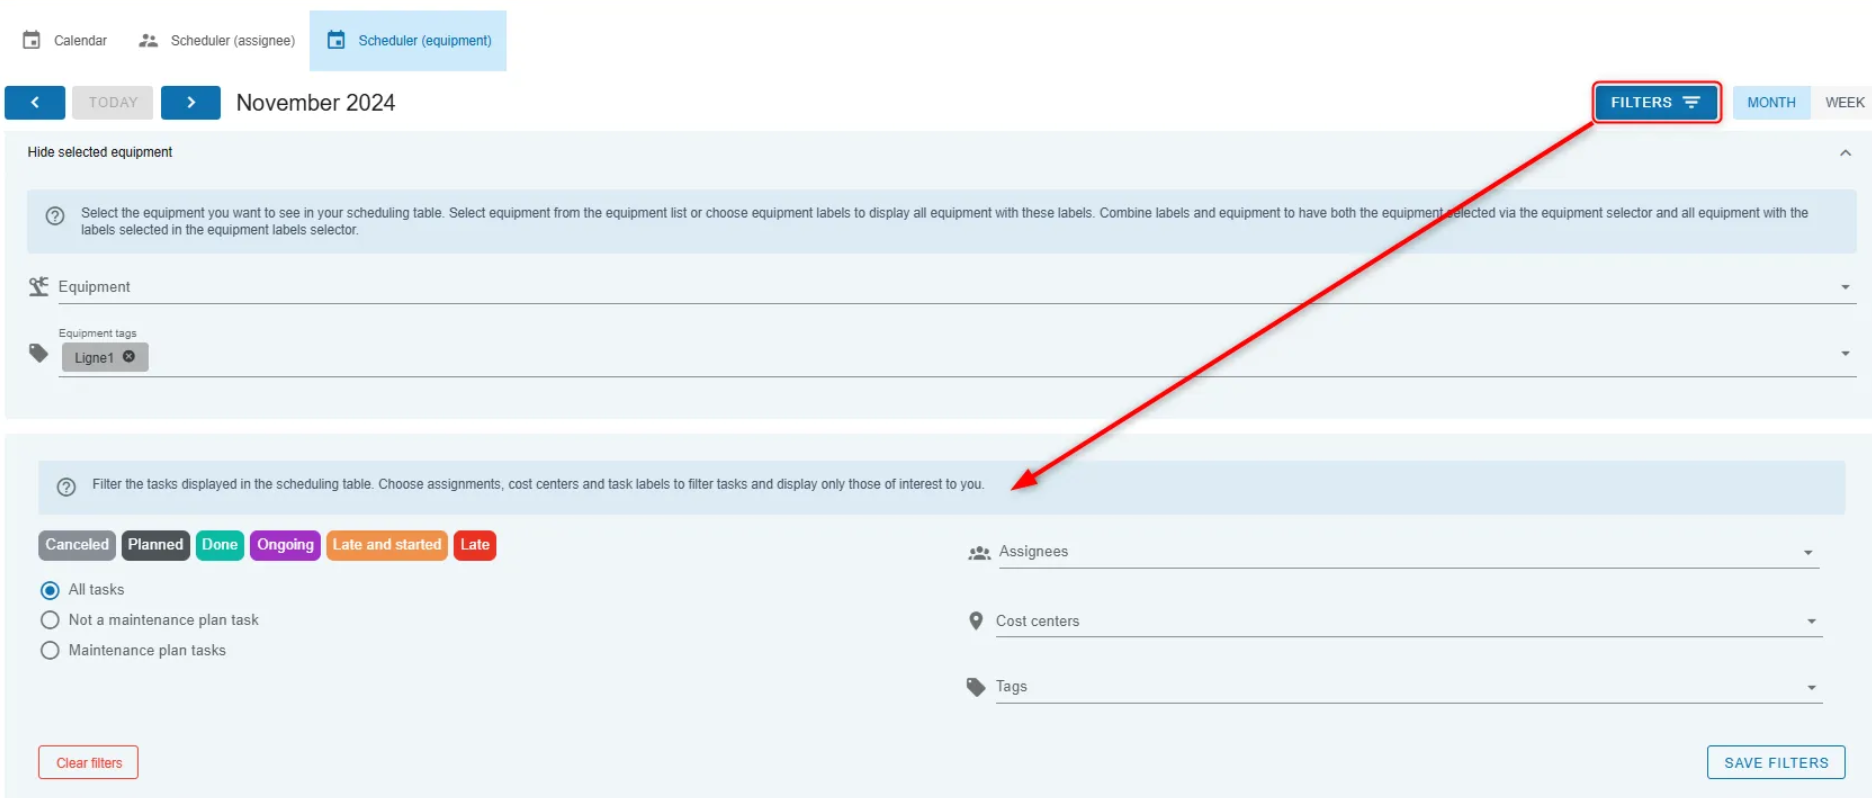The height and width of the screenshot is (798, 1872).
Task: Switch to WEEK view
Action: 1844,102
